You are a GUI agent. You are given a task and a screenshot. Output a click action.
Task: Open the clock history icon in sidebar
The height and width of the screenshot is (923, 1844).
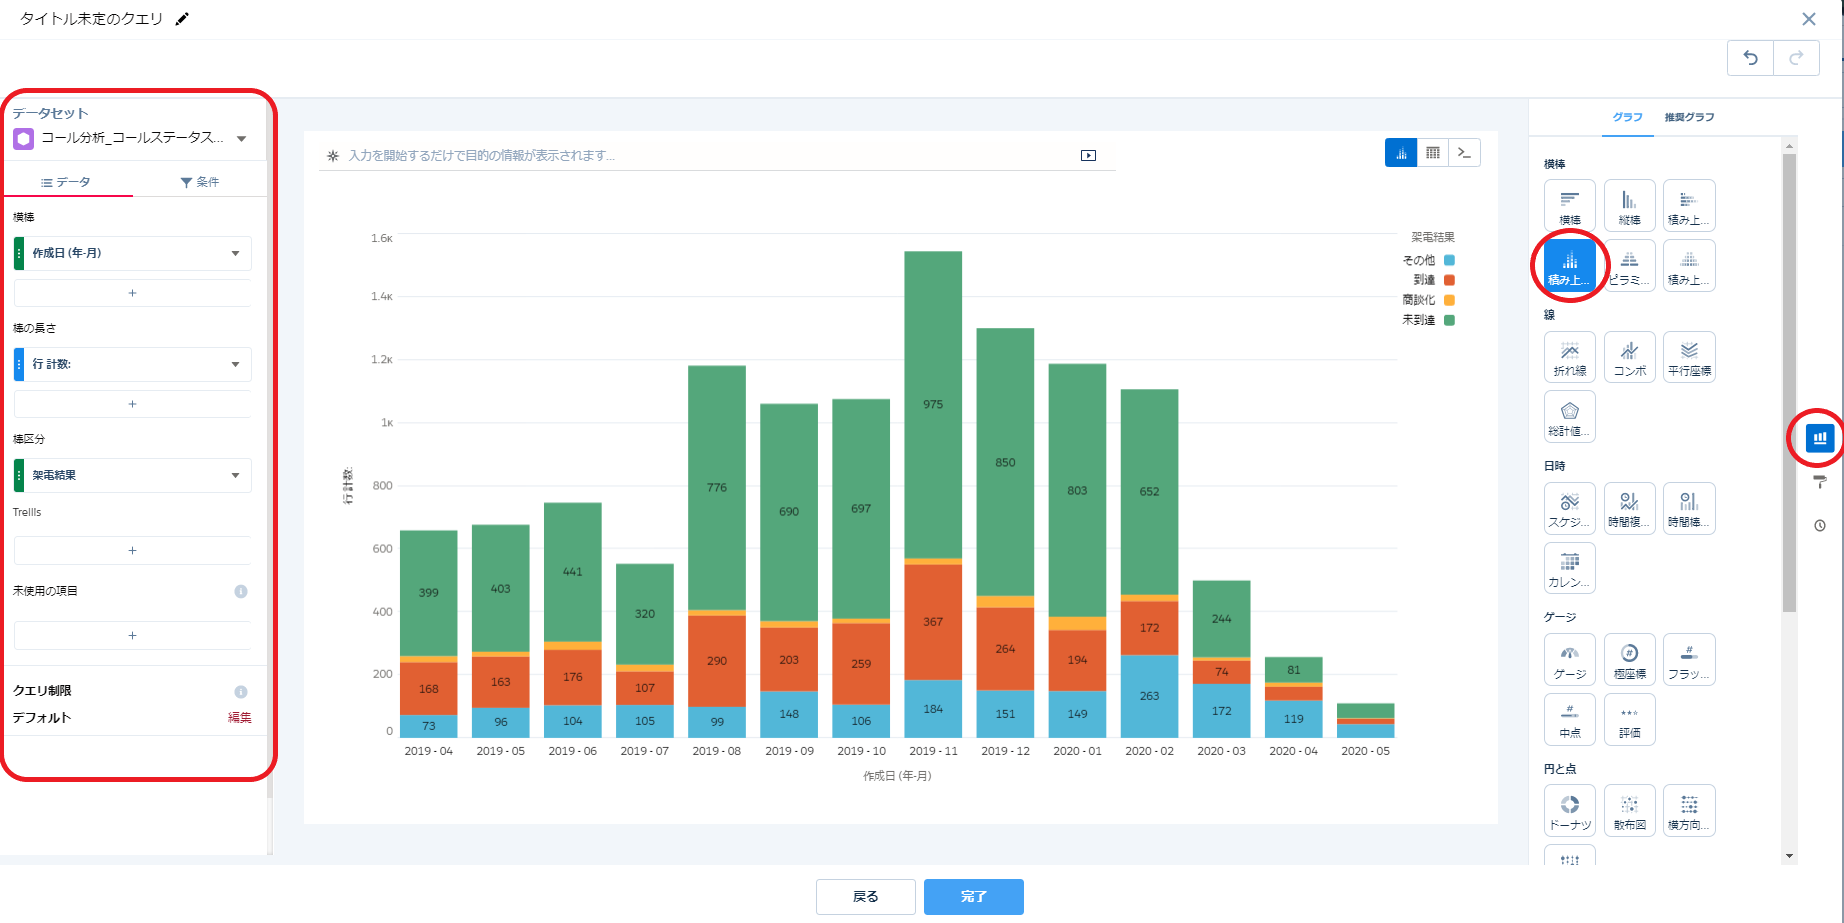click(1820, 526)
